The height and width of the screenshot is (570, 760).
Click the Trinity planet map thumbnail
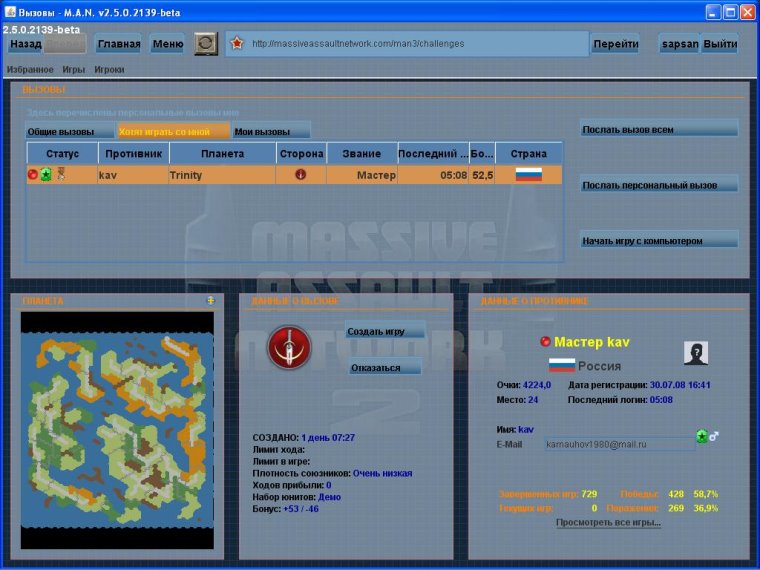click(117, 430)
